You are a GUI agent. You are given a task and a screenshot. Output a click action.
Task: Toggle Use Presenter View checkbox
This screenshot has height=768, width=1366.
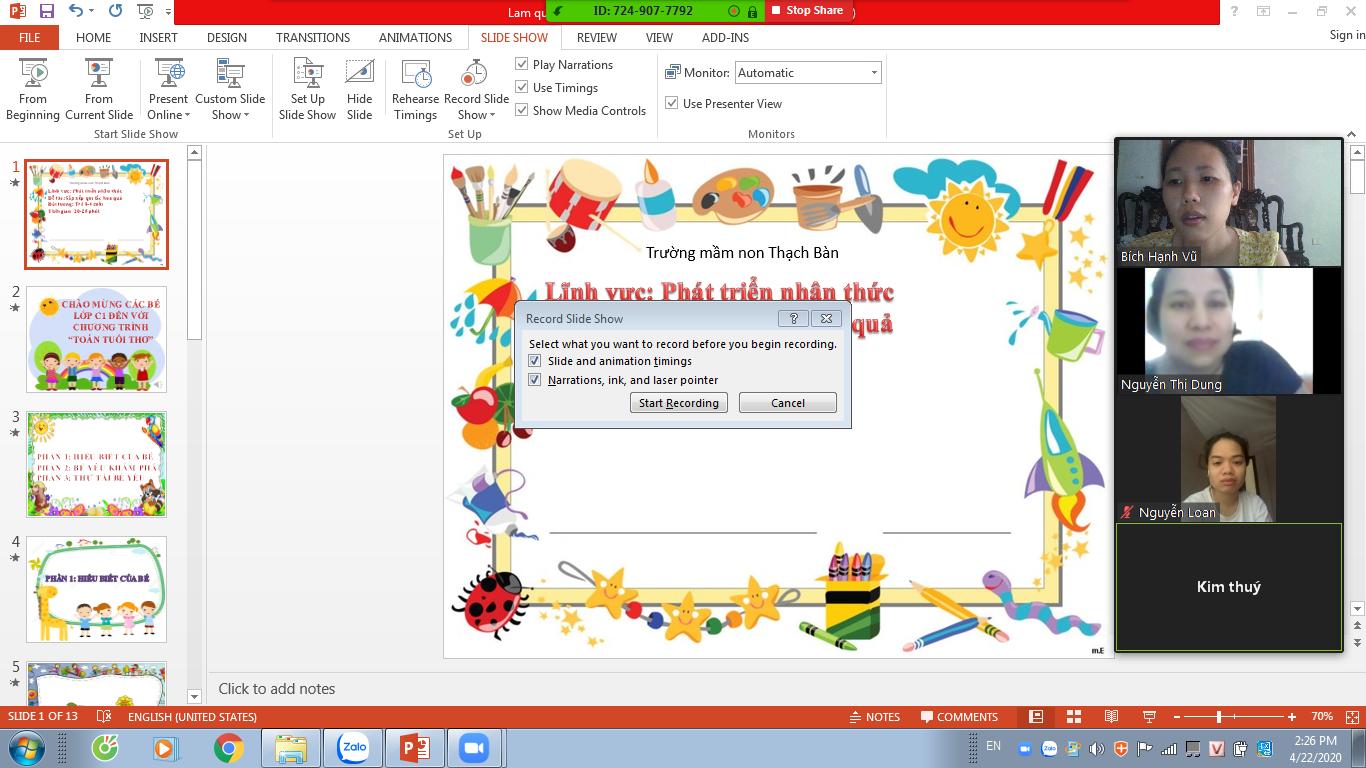pos(672,104)
